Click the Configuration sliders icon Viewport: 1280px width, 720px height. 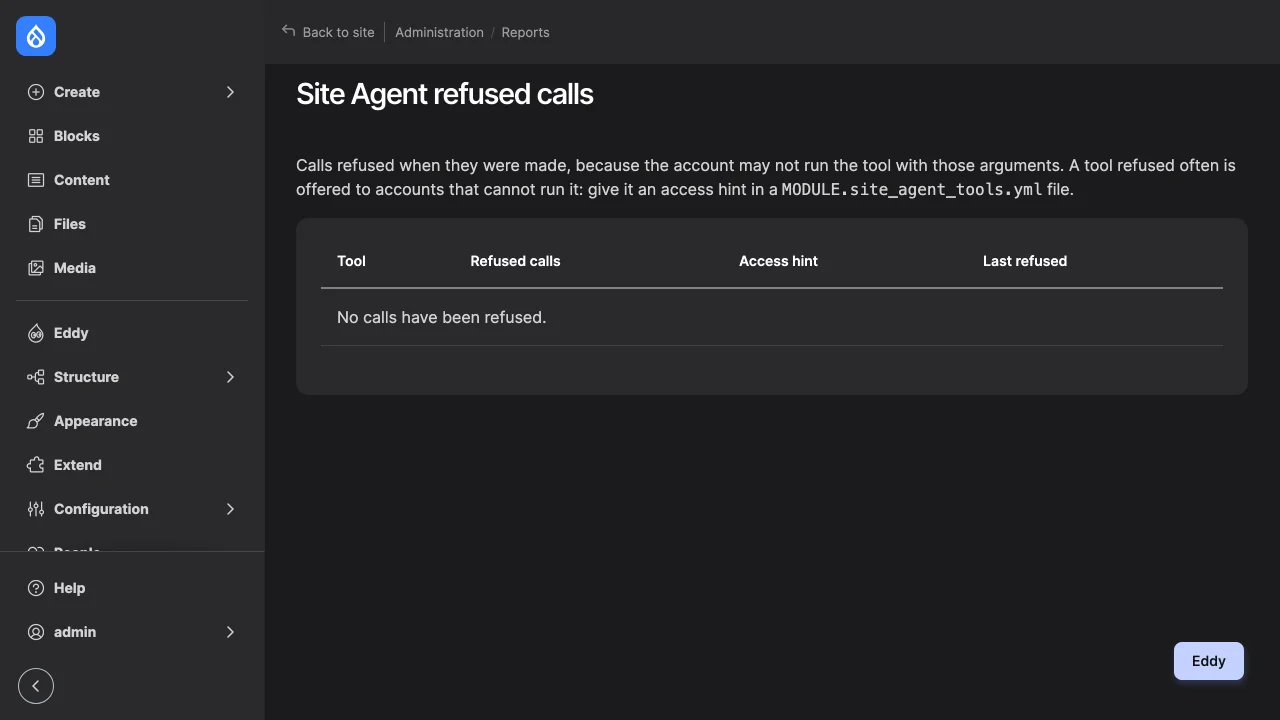click(x=36, y=509)
